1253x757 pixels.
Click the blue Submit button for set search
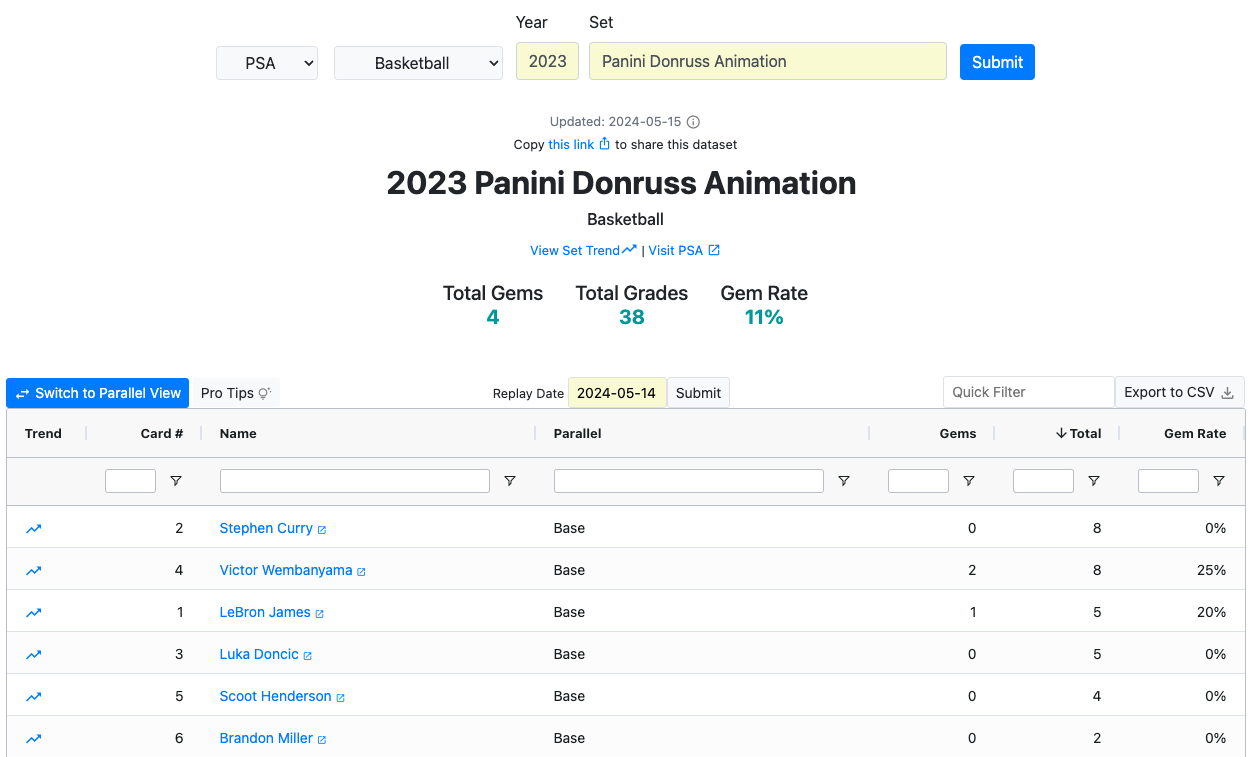tap(997, 62)
